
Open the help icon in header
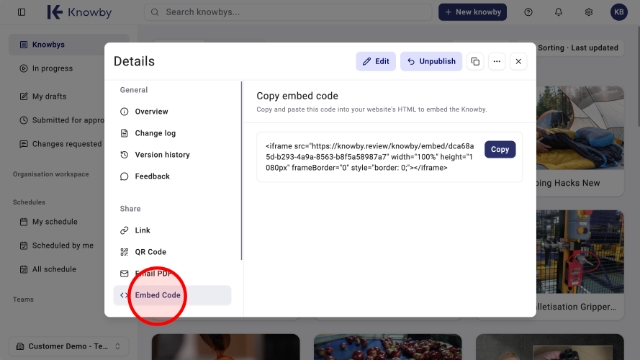528,12
